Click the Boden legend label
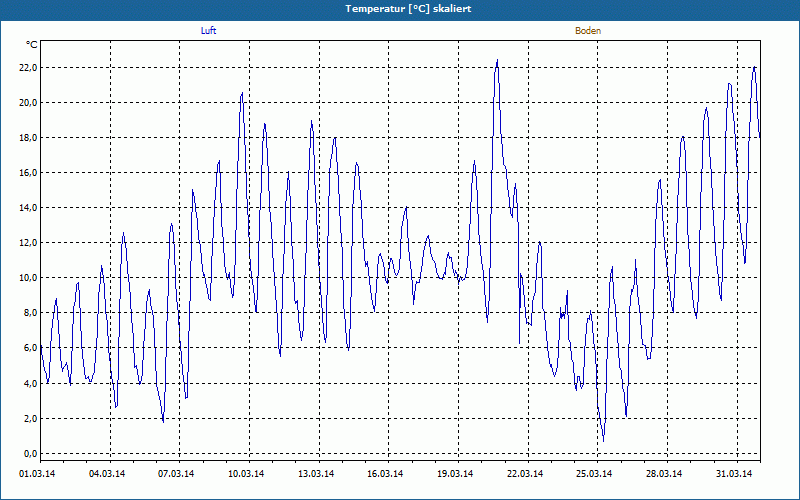This screenshot has height=500, width=800. click(588, 31)
